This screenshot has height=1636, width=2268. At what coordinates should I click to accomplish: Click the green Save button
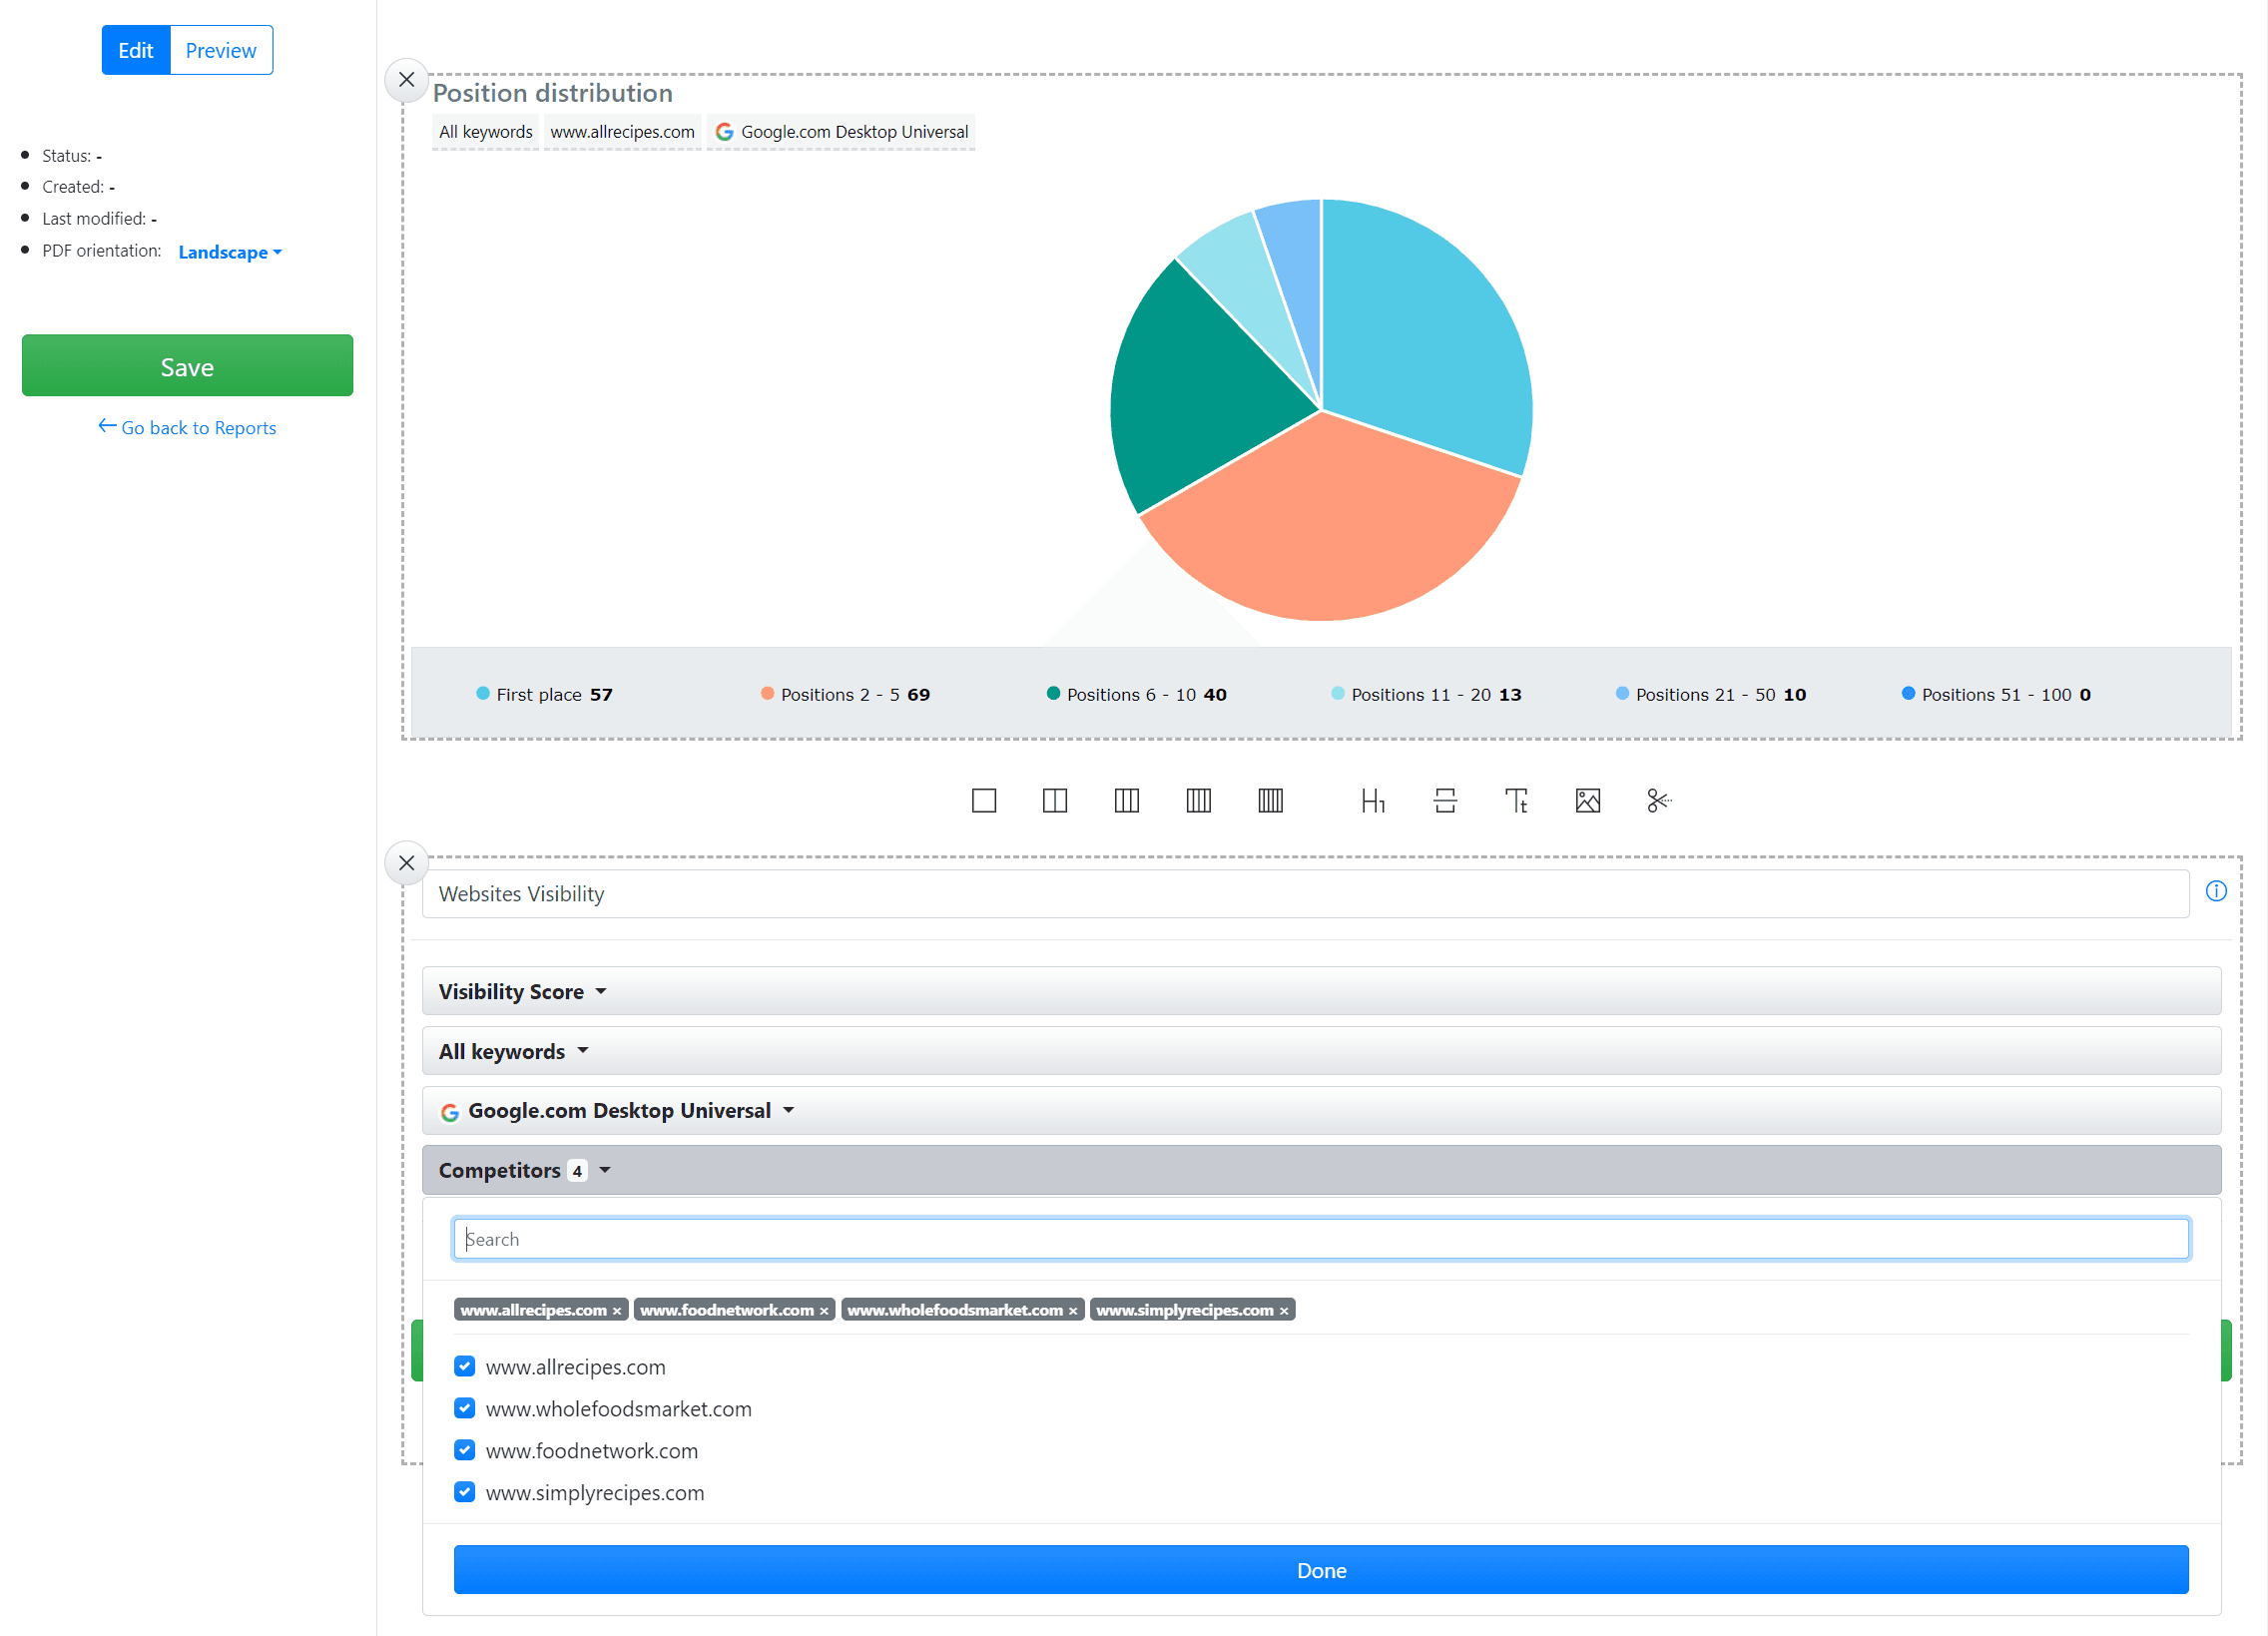click(x=187, y=366)
